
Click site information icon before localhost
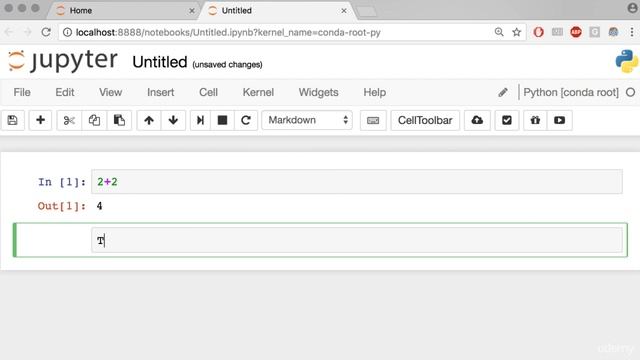tap(67, 32)
